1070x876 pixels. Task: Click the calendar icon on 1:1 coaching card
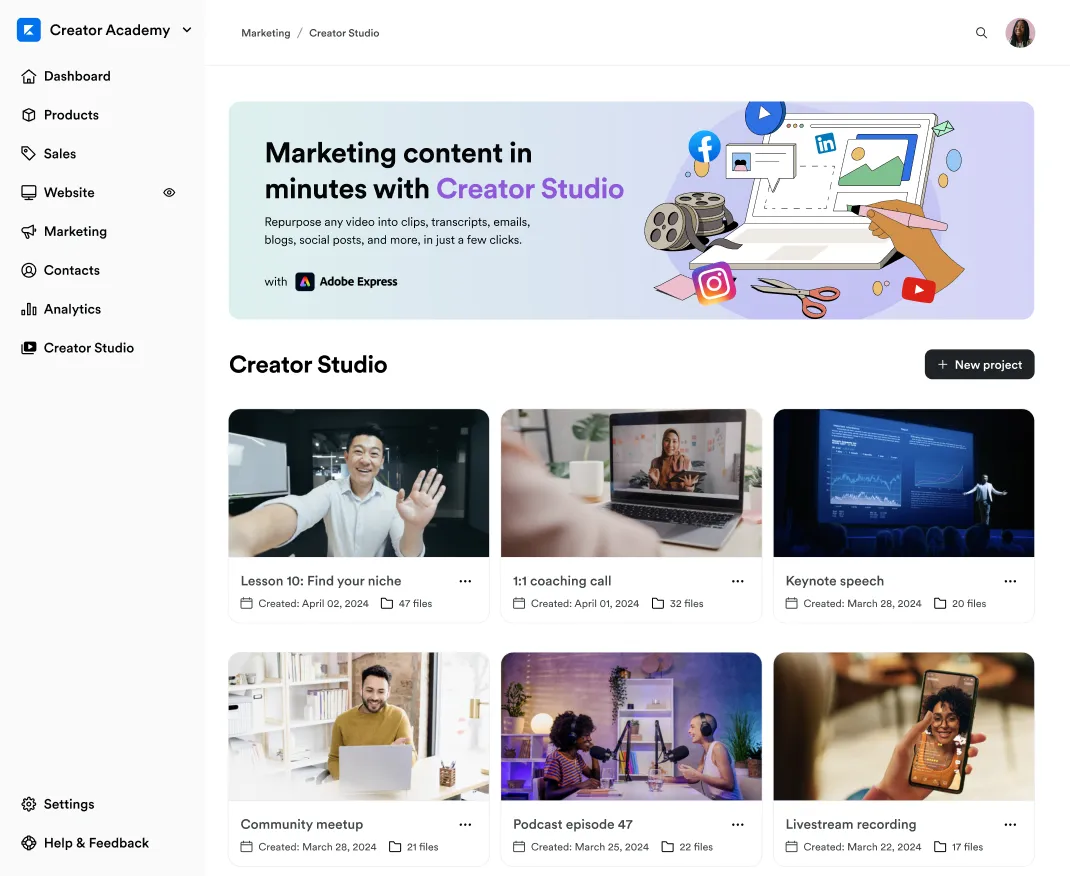(x=519, y=604)
